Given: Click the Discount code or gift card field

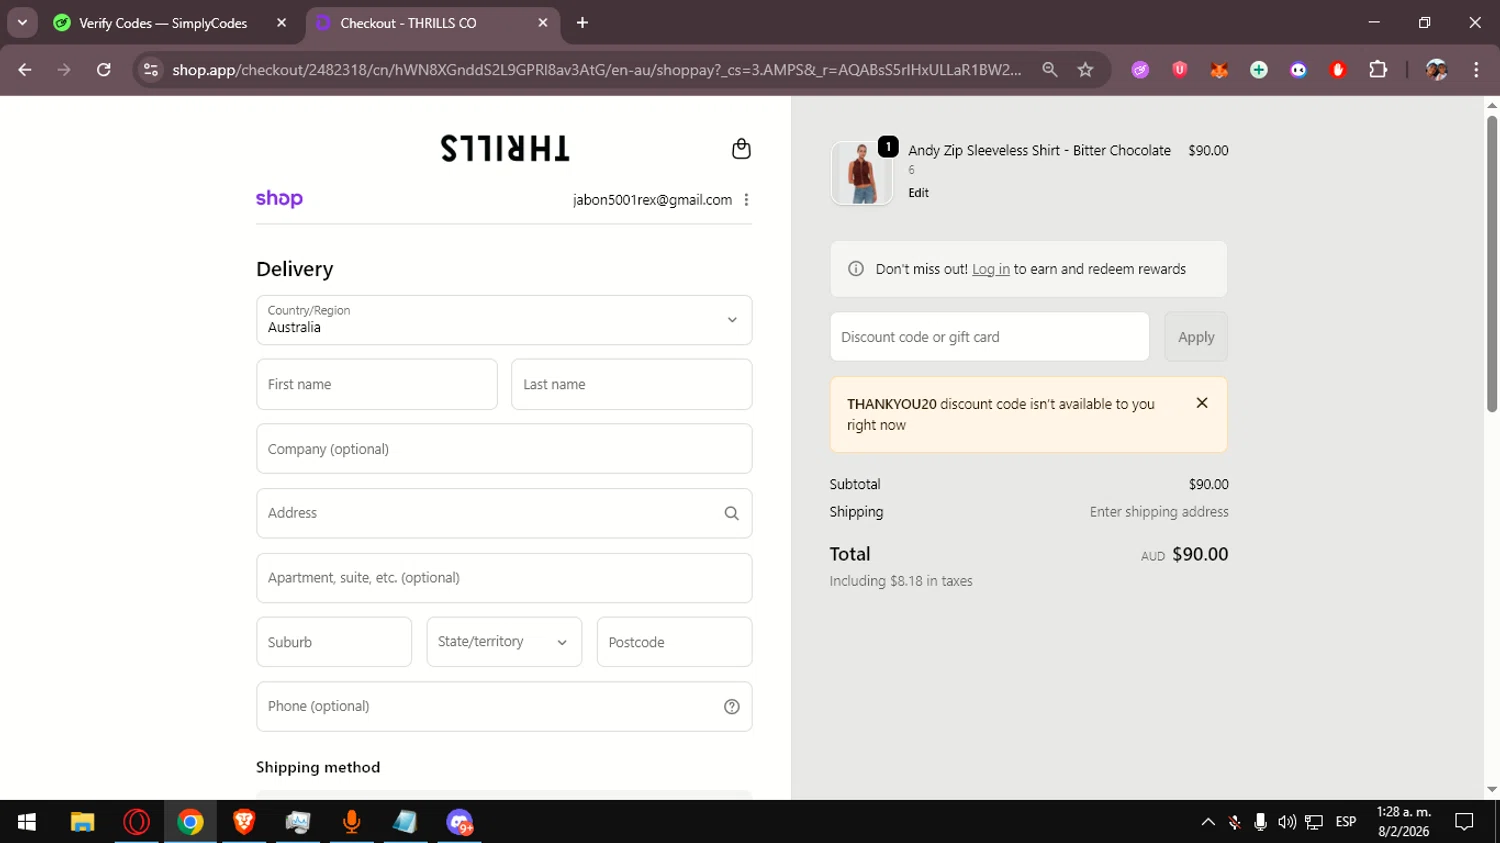Looking at the screenshot, I should pyautogui.click(x=989, y=337).
